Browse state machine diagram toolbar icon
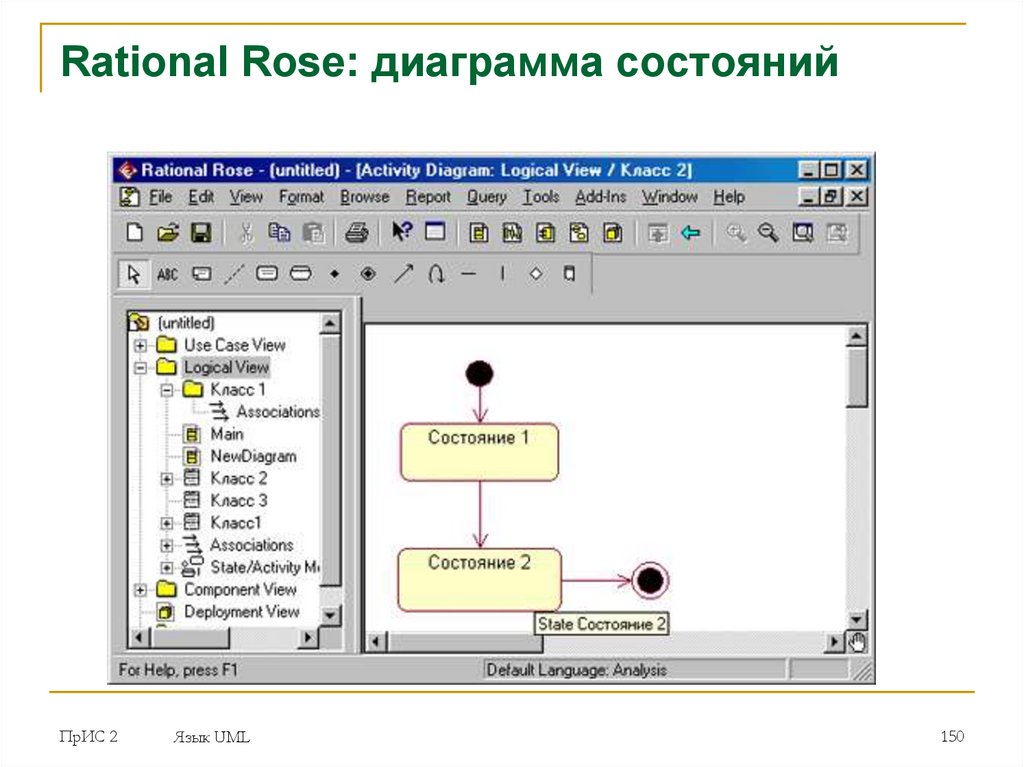The height and width of the screenshot is (767, 1024). click(579, 233)
